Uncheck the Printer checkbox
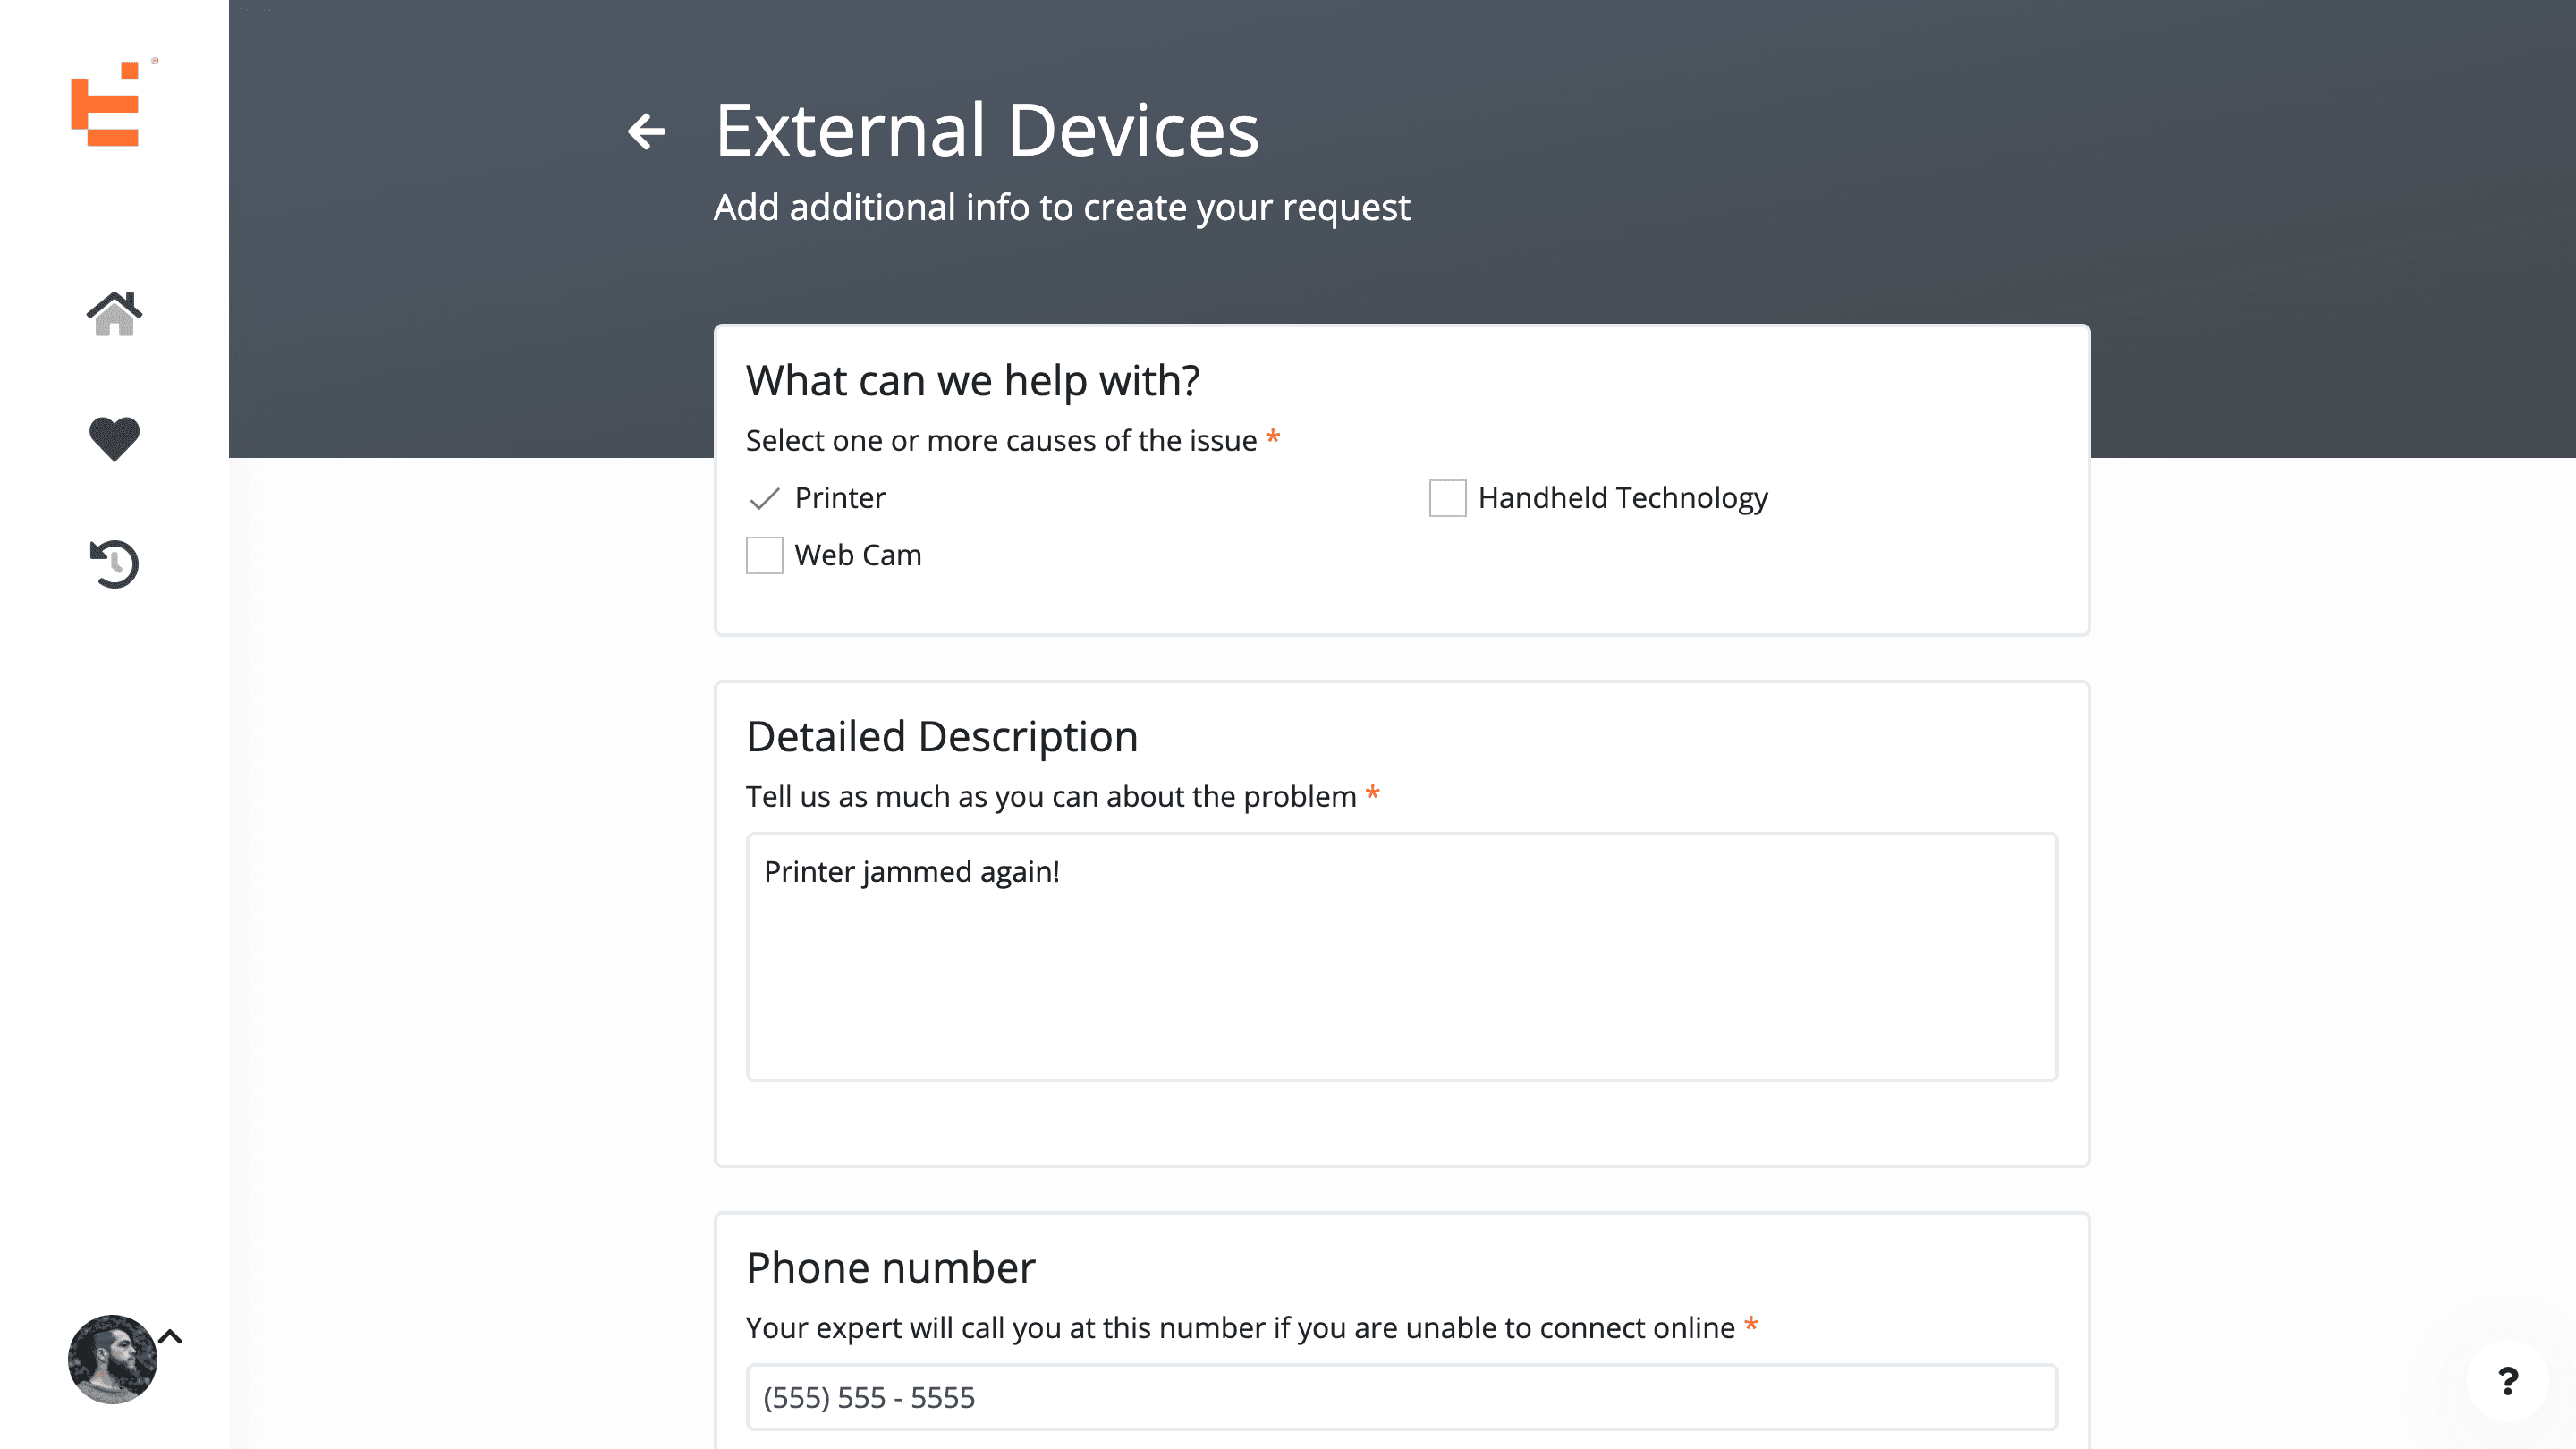The width and height of the screenshot is (2576, 1449). (764, 498)
